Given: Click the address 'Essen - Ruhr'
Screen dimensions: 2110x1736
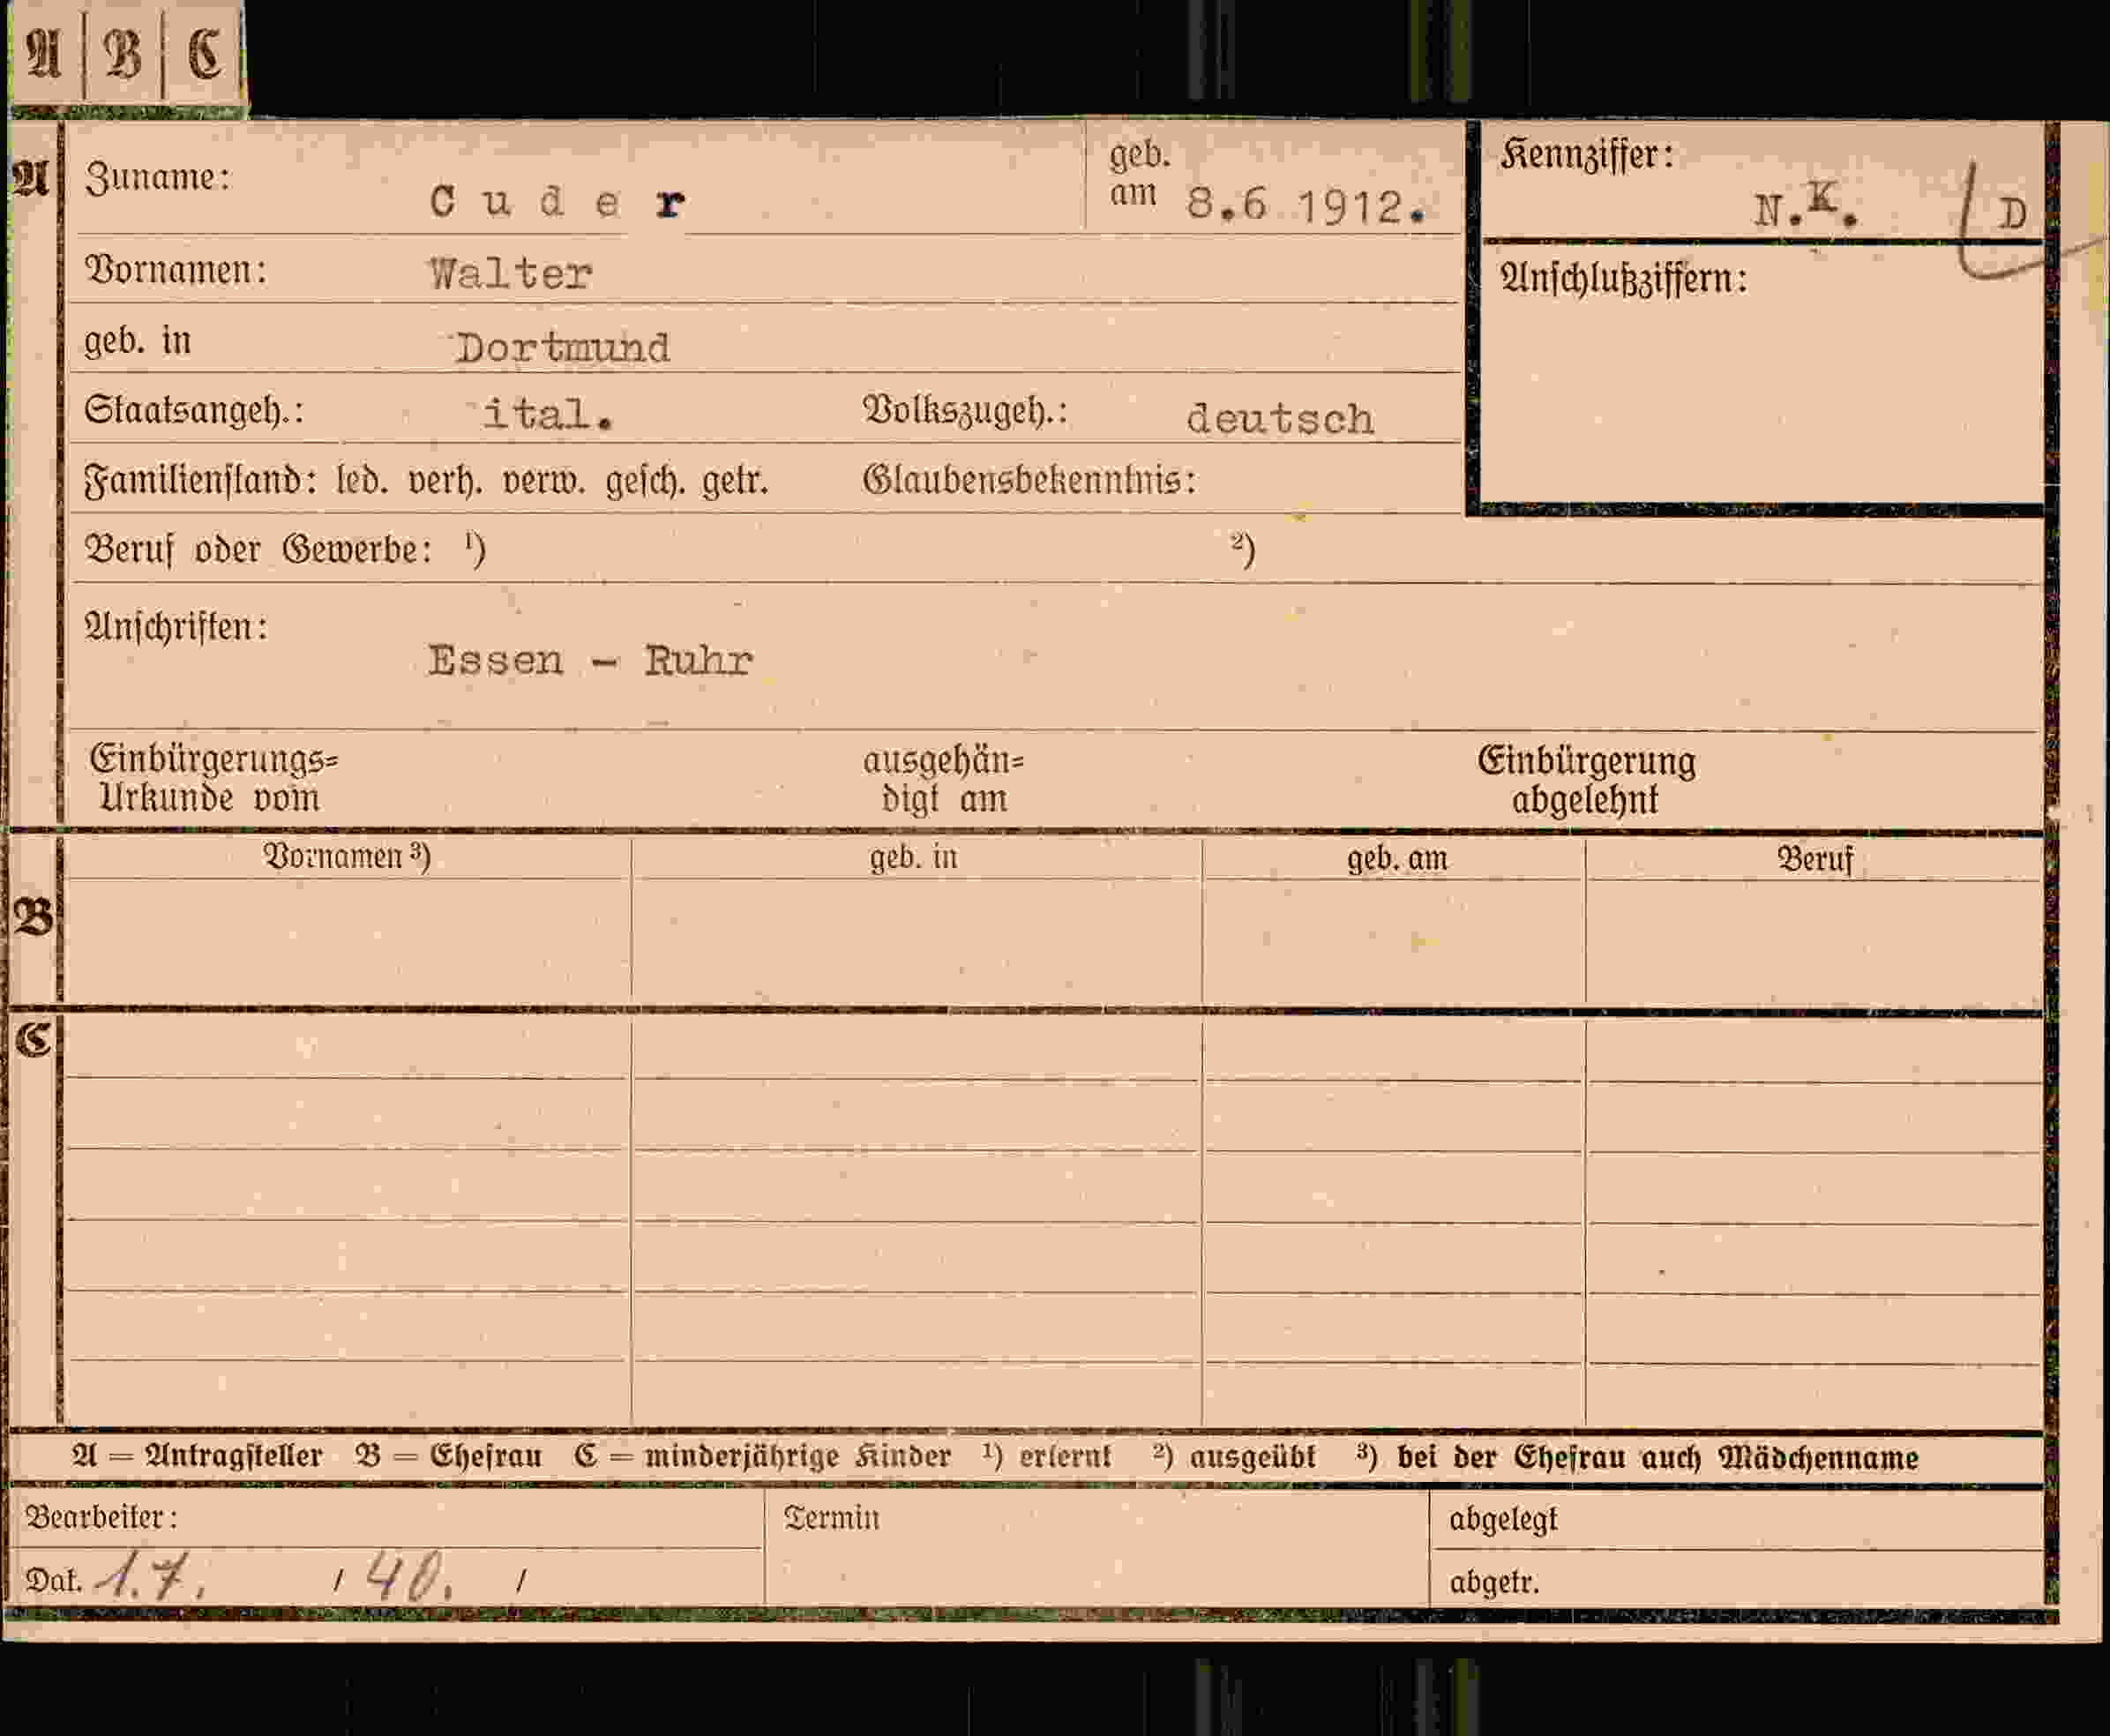Looking at the screenshot, I should pos(590,660).
